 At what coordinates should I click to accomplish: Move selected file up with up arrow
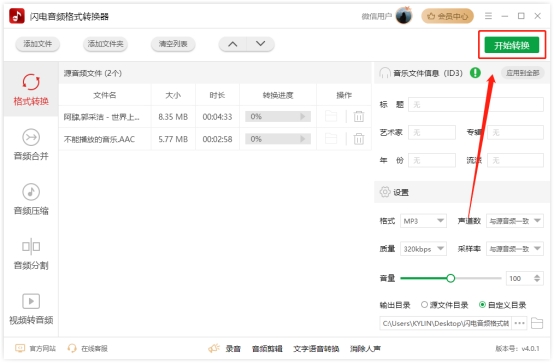pyautogui.click(x=232, y=44)
